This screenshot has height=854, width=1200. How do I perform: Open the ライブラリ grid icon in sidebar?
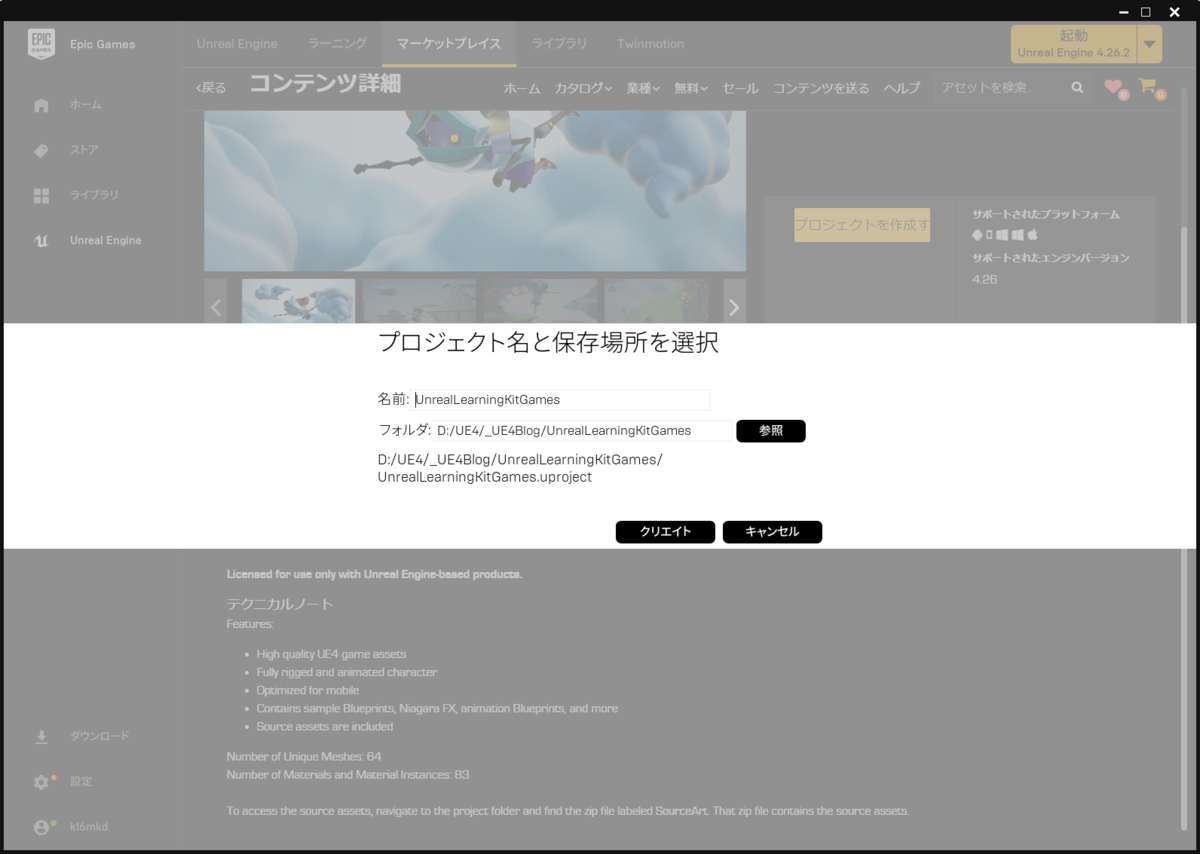(41, 196)
